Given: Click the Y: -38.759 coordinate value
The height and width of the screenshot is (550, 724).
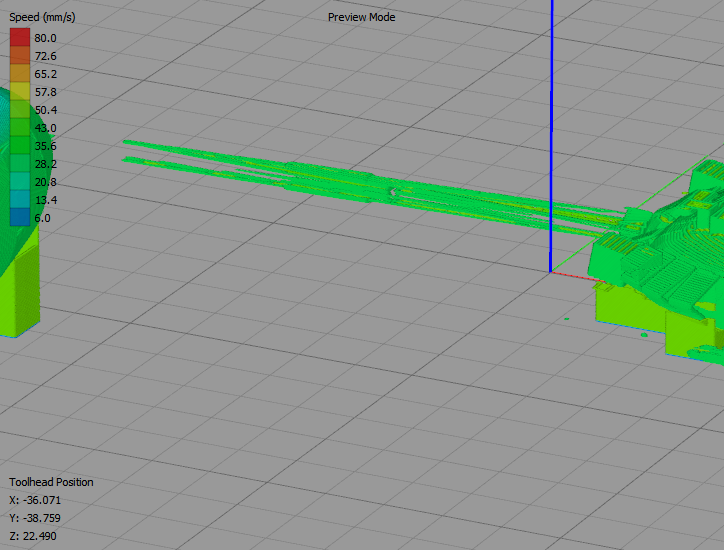Looking at the screenshot, I should click(35, 518).
